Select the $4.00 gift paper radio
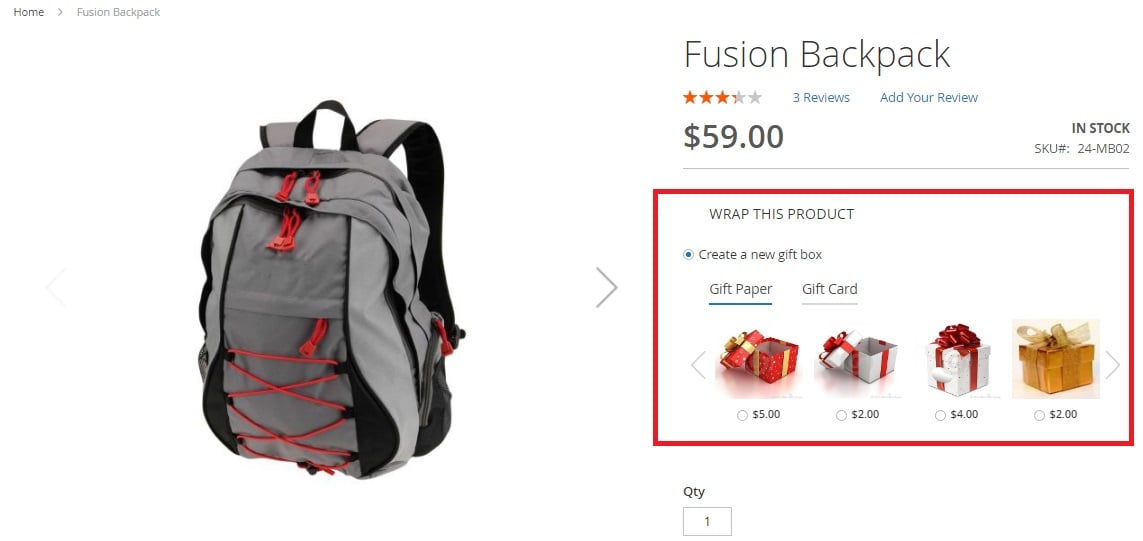Image resolution: width=1143 pixels, height=541 pixels. (940, 415)
